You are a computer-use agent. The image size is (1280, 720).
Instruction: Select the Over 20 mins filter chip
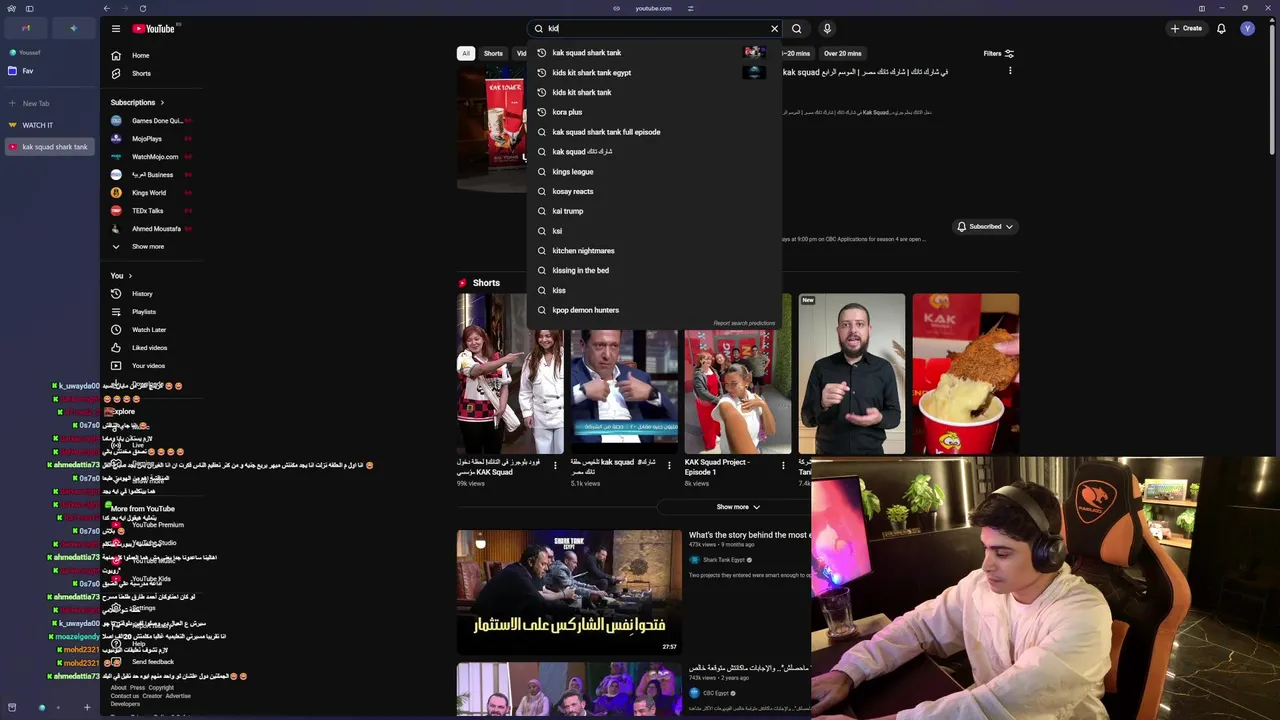[x=842, y=53]
